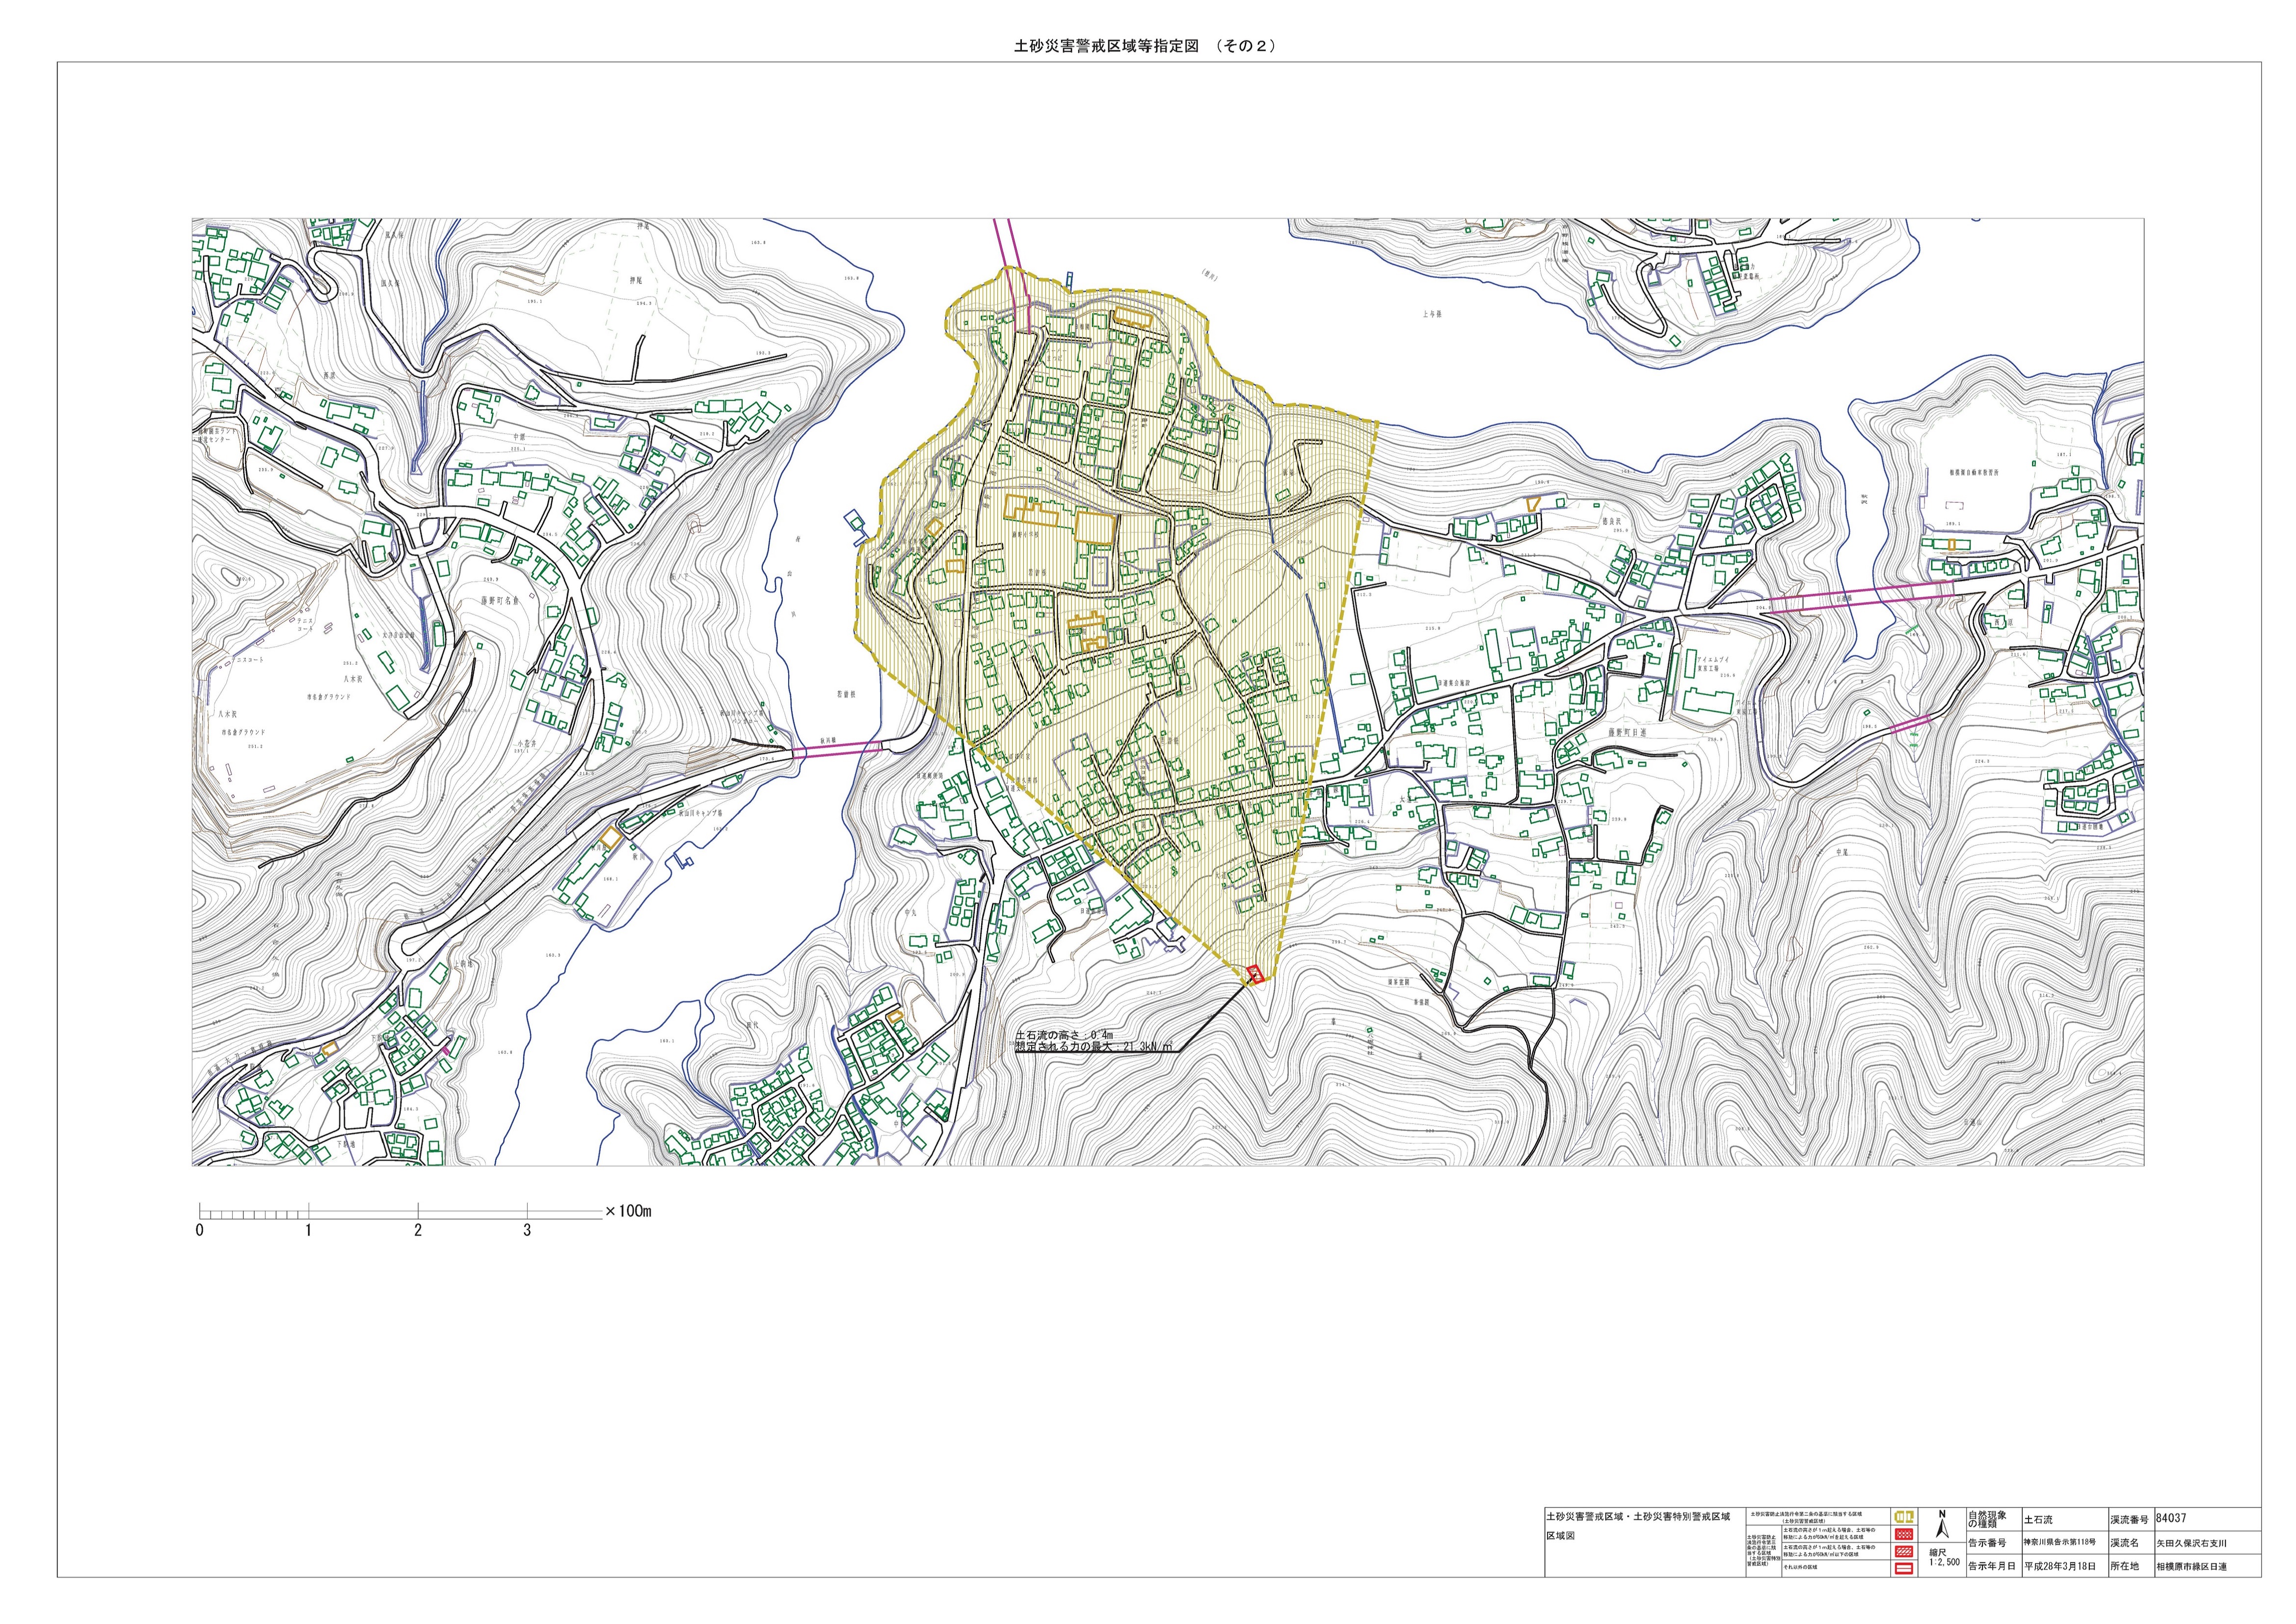The image size is (2296, 1624).
Task: Click the red cross-hatched legend symbol
Action: pyautogui.click(x=1904, y=1534)
